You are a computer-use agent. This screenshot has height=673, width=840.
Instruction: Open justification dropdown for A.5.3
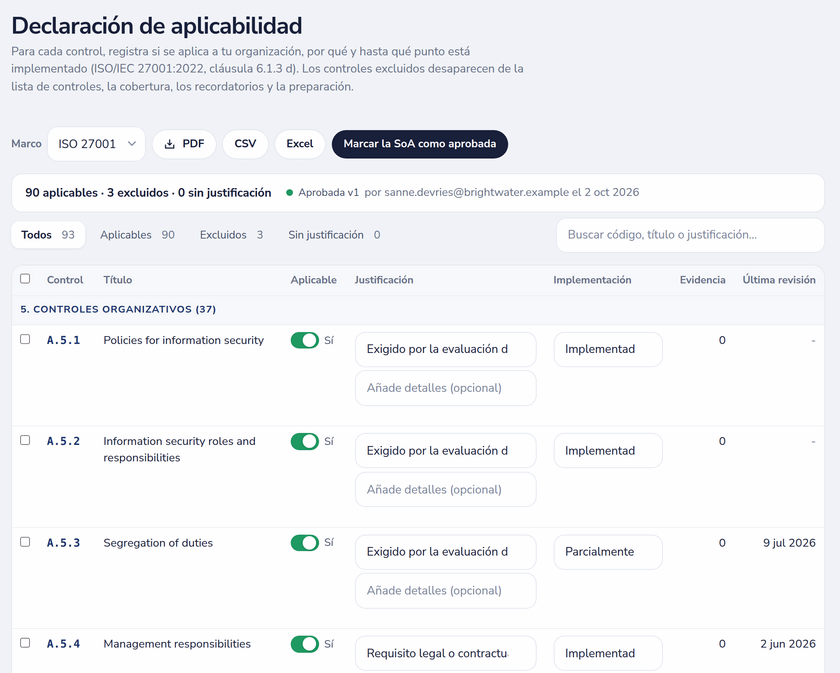tap(446, 552)
